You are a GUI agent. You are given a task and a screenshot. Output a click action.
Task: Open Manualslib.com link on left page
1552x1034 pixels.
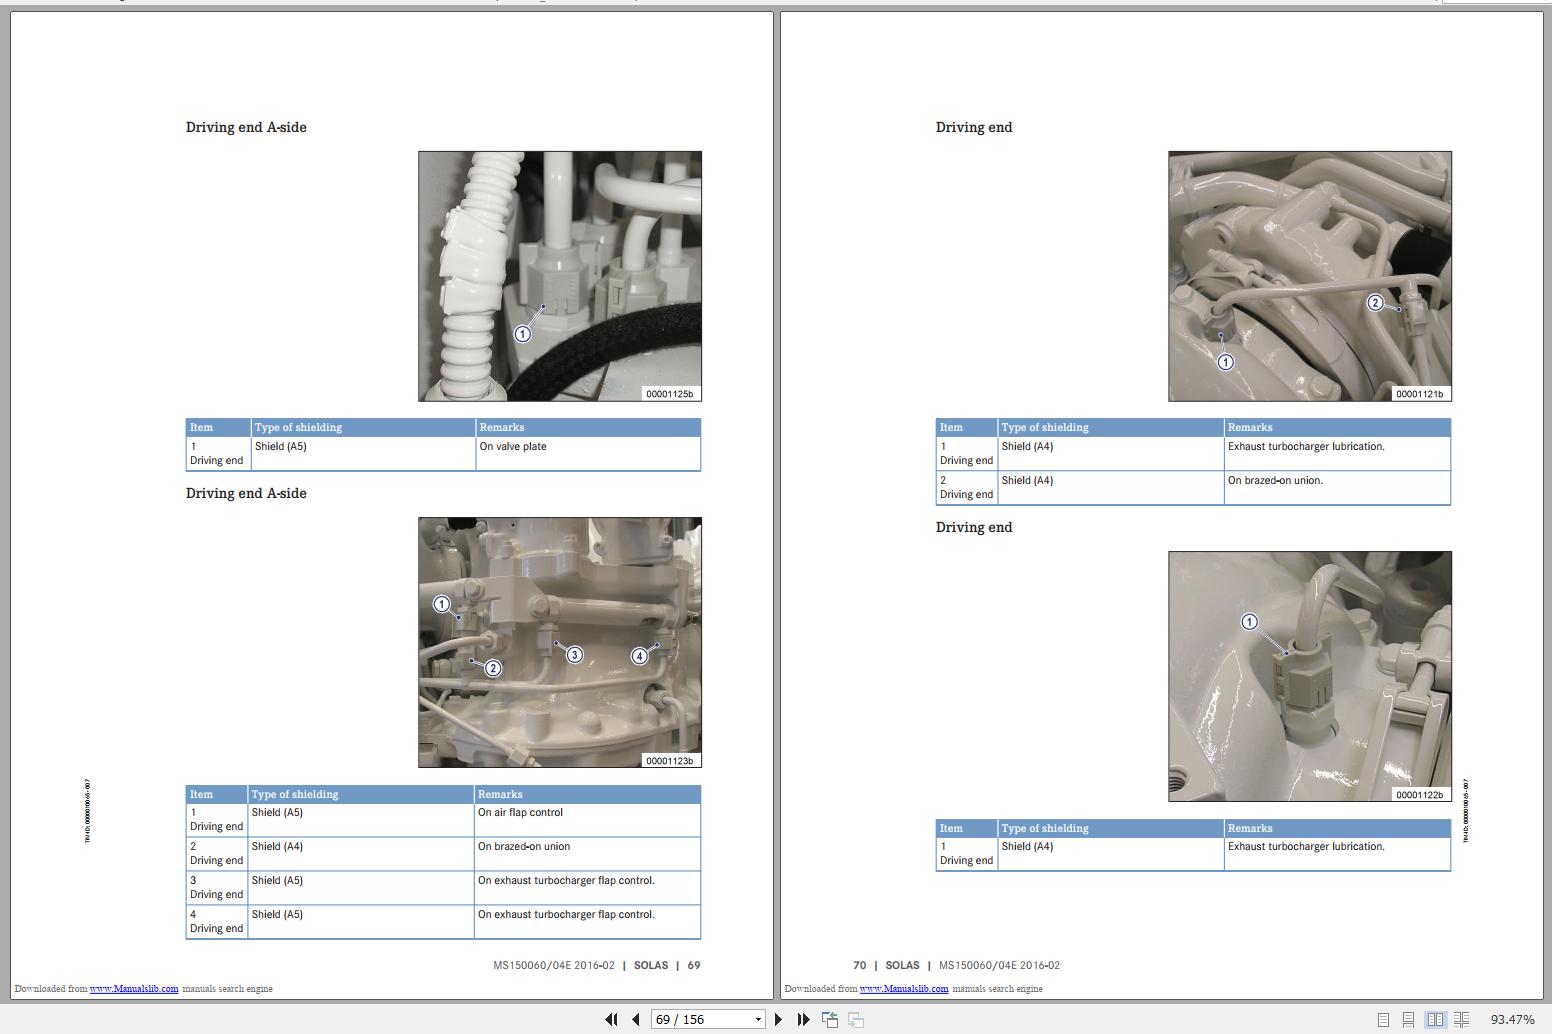pyautogui.click(x=134, y=988)
